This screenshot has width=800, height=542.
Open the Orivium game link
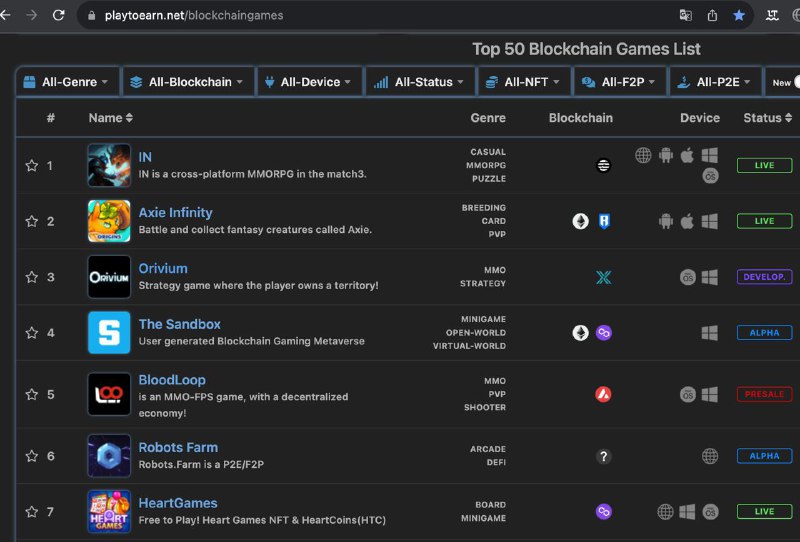(x=163, y=268)
